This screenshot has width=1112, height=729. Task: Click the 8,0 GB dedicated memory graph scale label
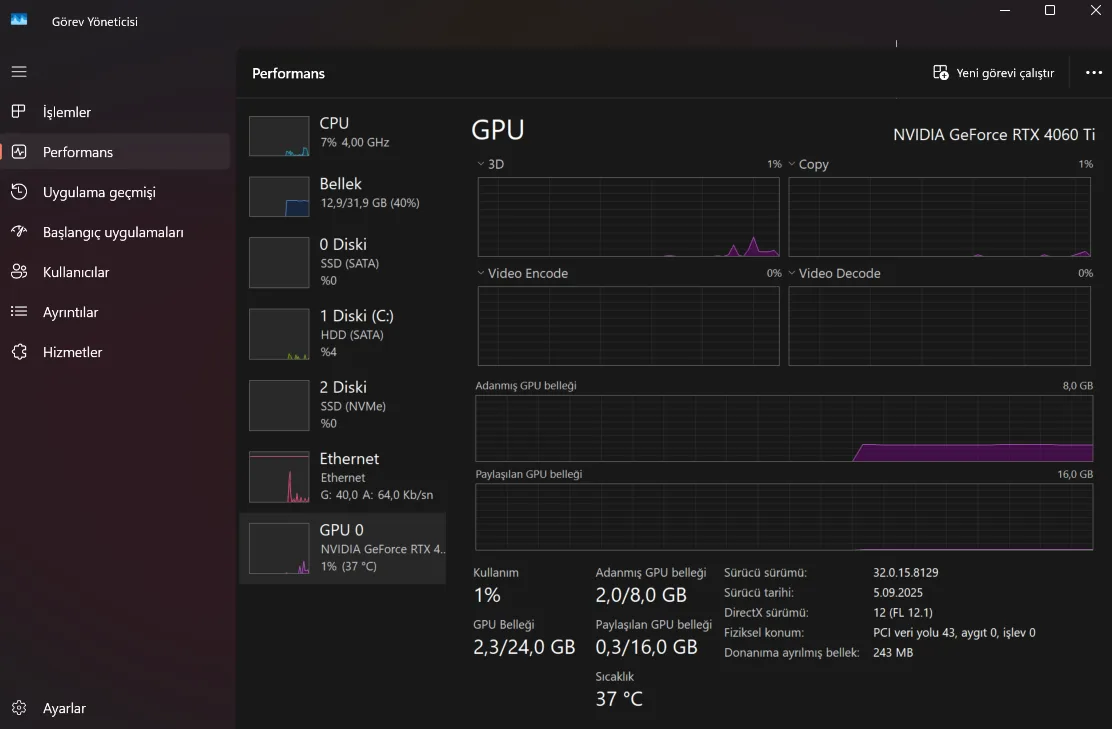coord(1077,386)
